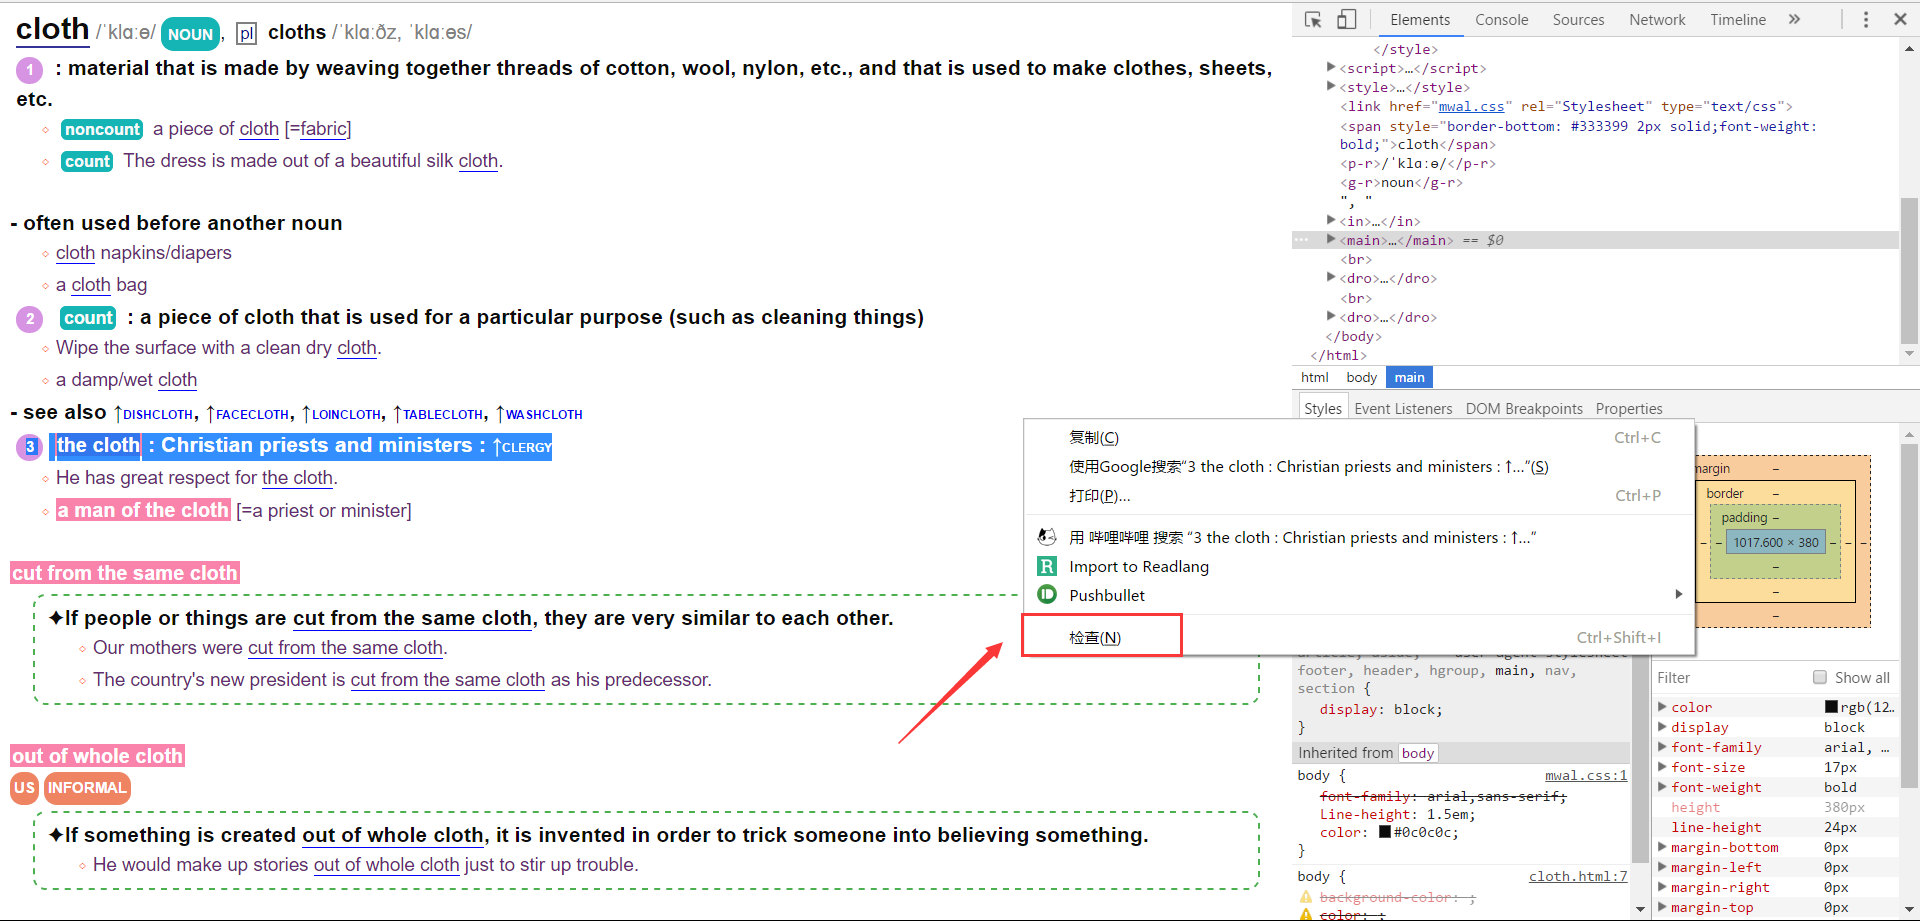
Task: Choose 打印(P) print from context menu
Action: click(x=1358, y=495)
